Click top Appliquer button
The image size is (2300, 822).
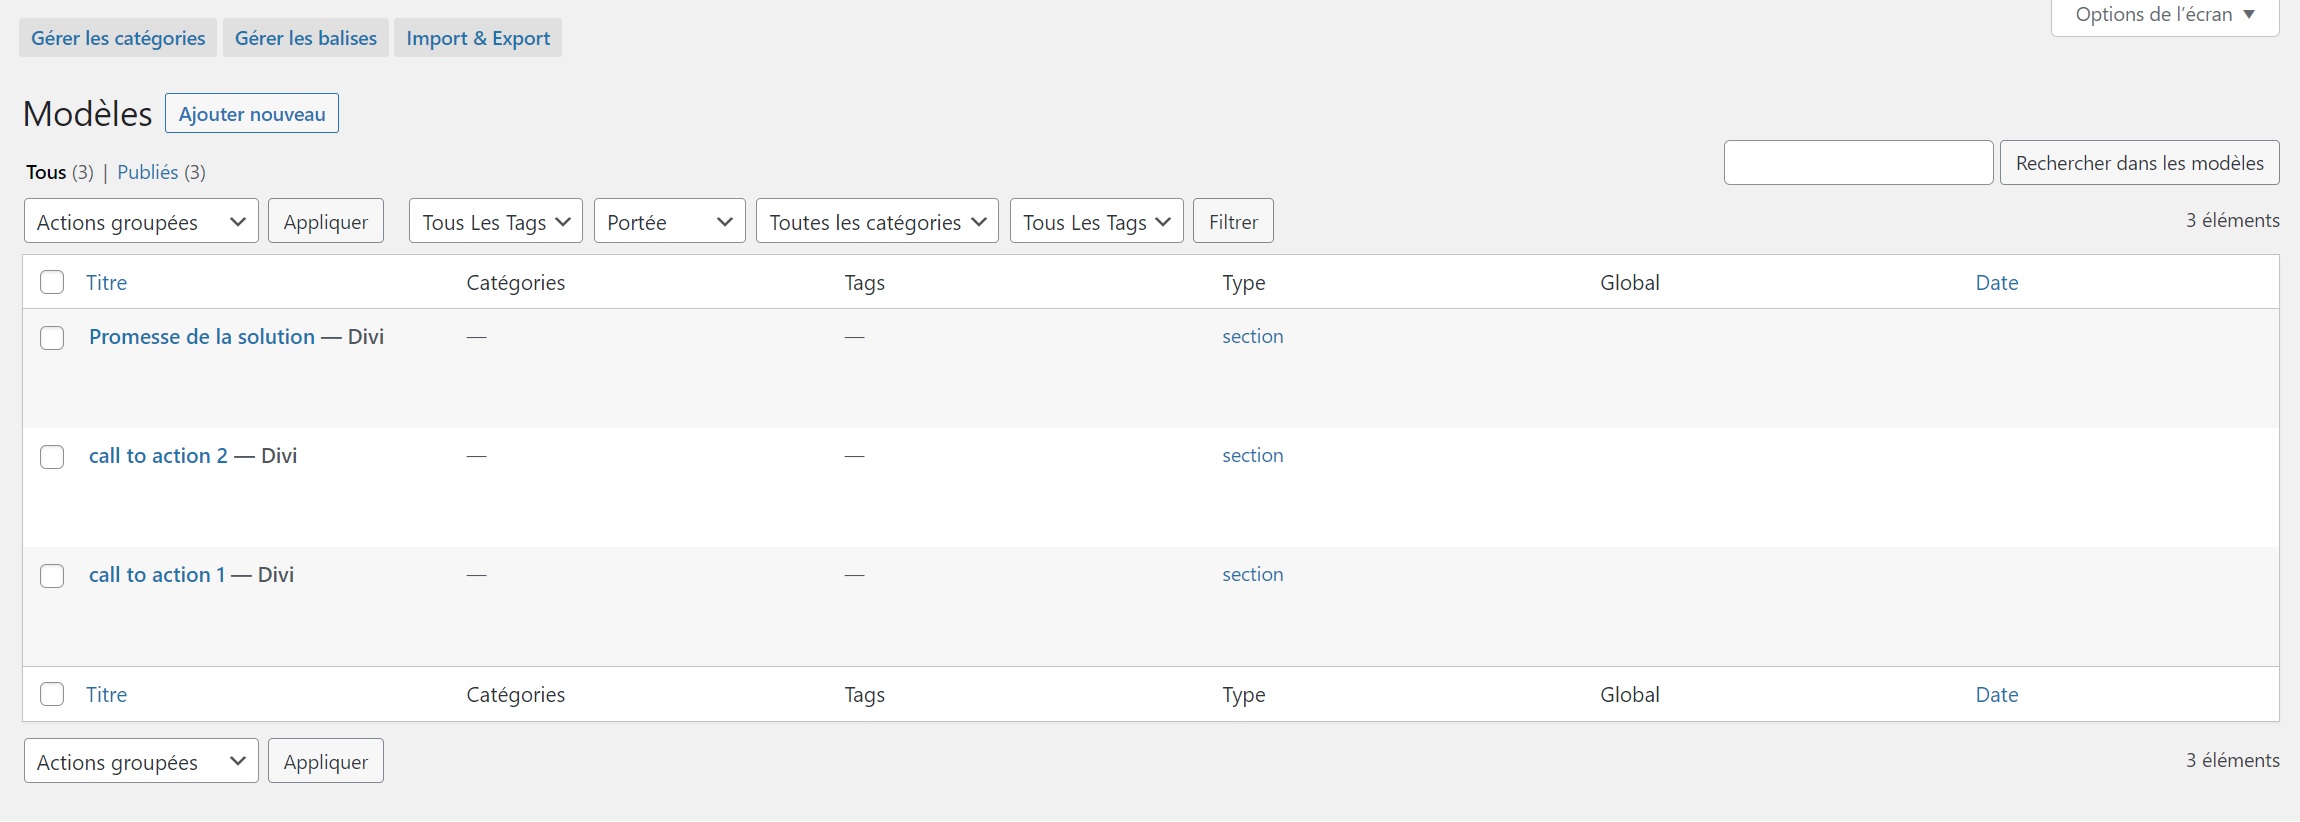pos(326,221)
